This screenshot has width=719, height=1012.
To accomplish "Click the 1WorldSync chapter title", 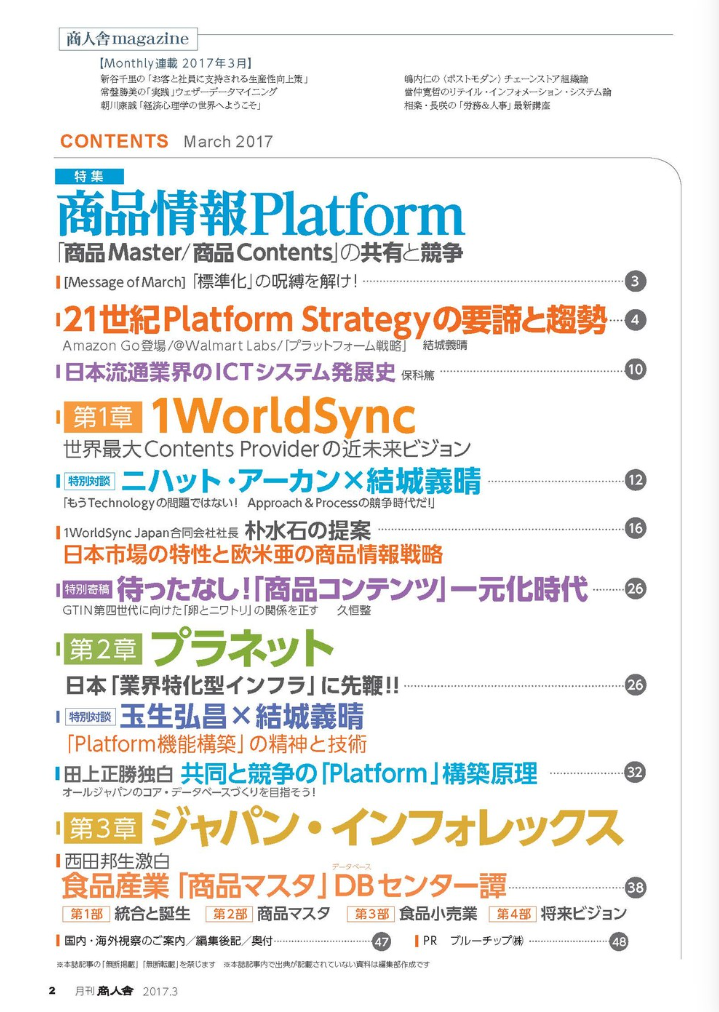I will [283, 416].
